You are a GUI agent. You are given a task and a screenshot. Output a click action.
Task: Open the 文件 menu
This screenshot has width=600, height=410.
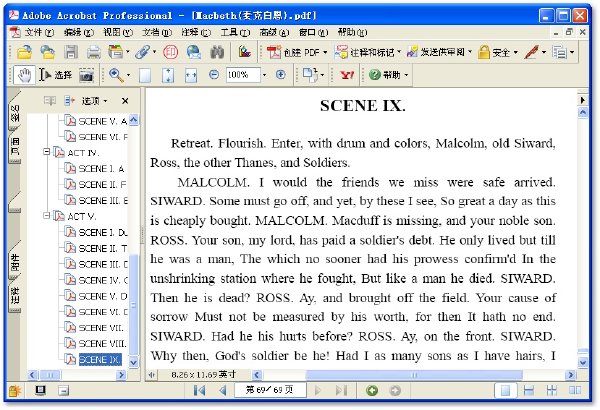[39, 32]
